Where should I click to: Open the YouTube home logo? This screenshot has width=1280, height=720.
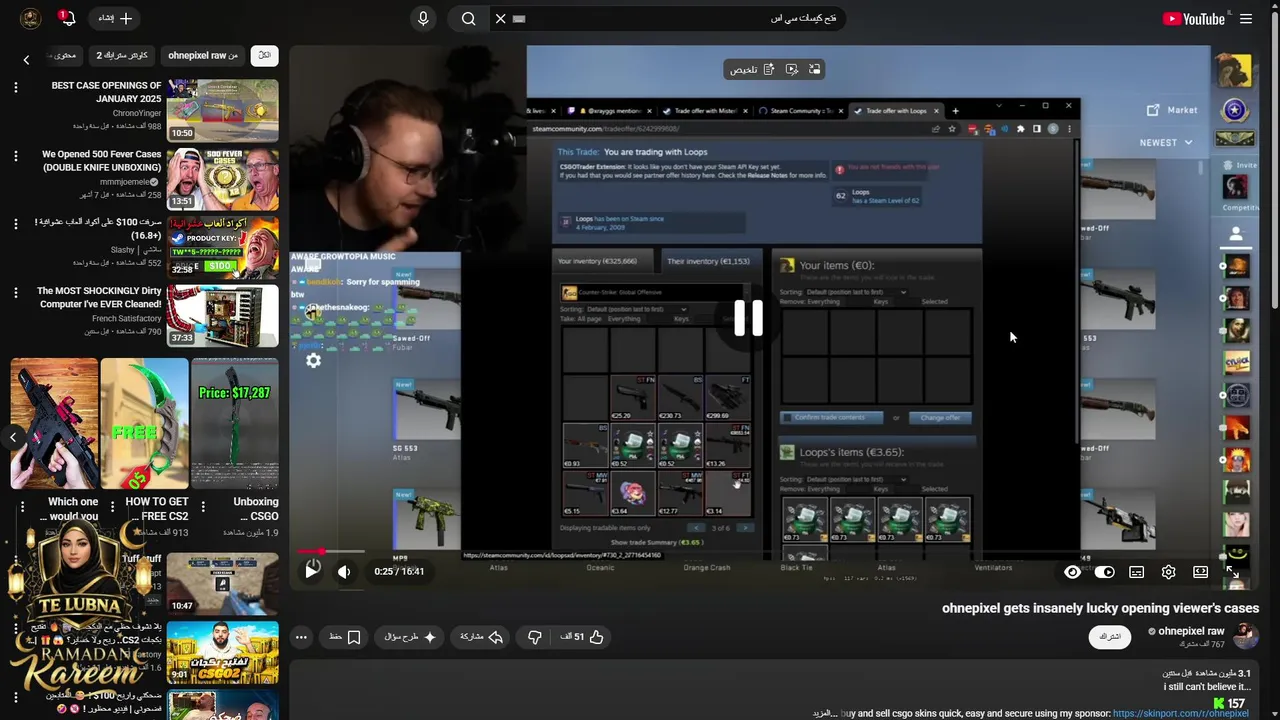[1193, 19]
